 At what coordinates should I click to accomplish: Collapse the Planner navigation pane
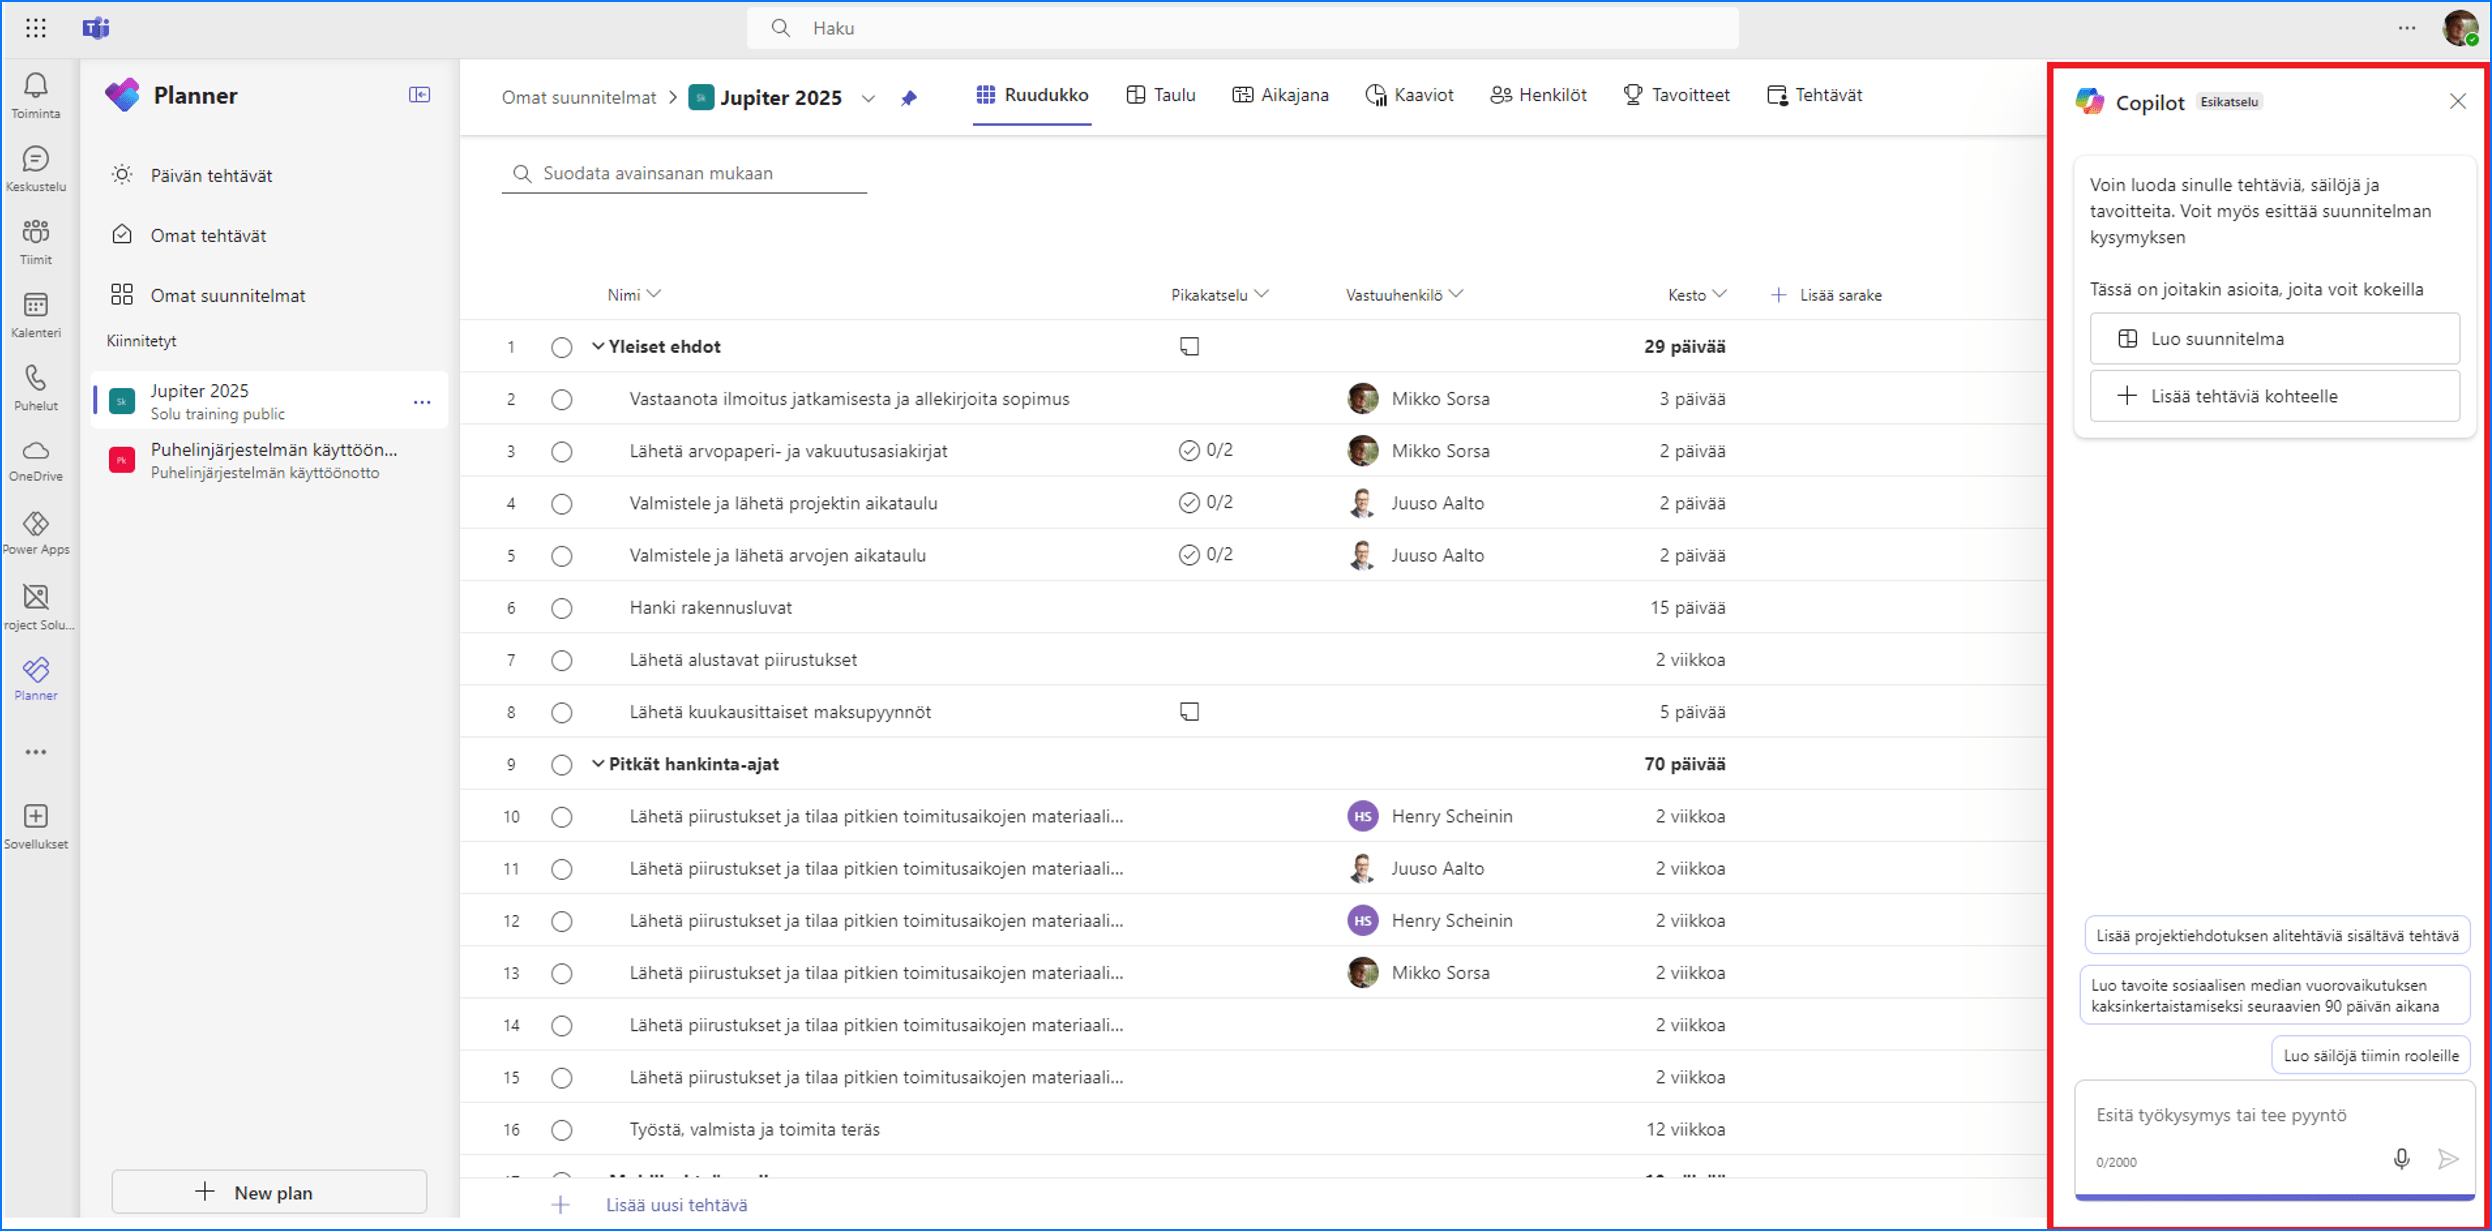click(419, 95)
